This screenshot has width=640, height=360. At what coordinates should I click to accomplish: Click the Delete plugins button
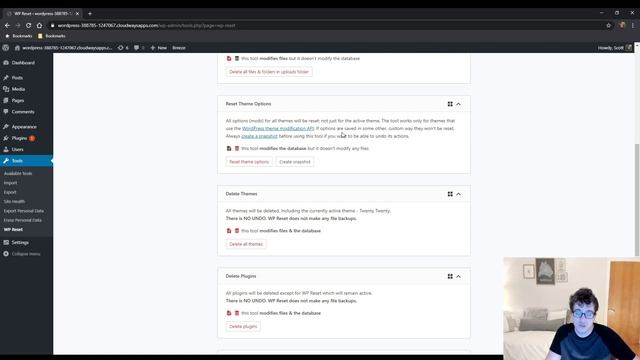pos(243,327)
